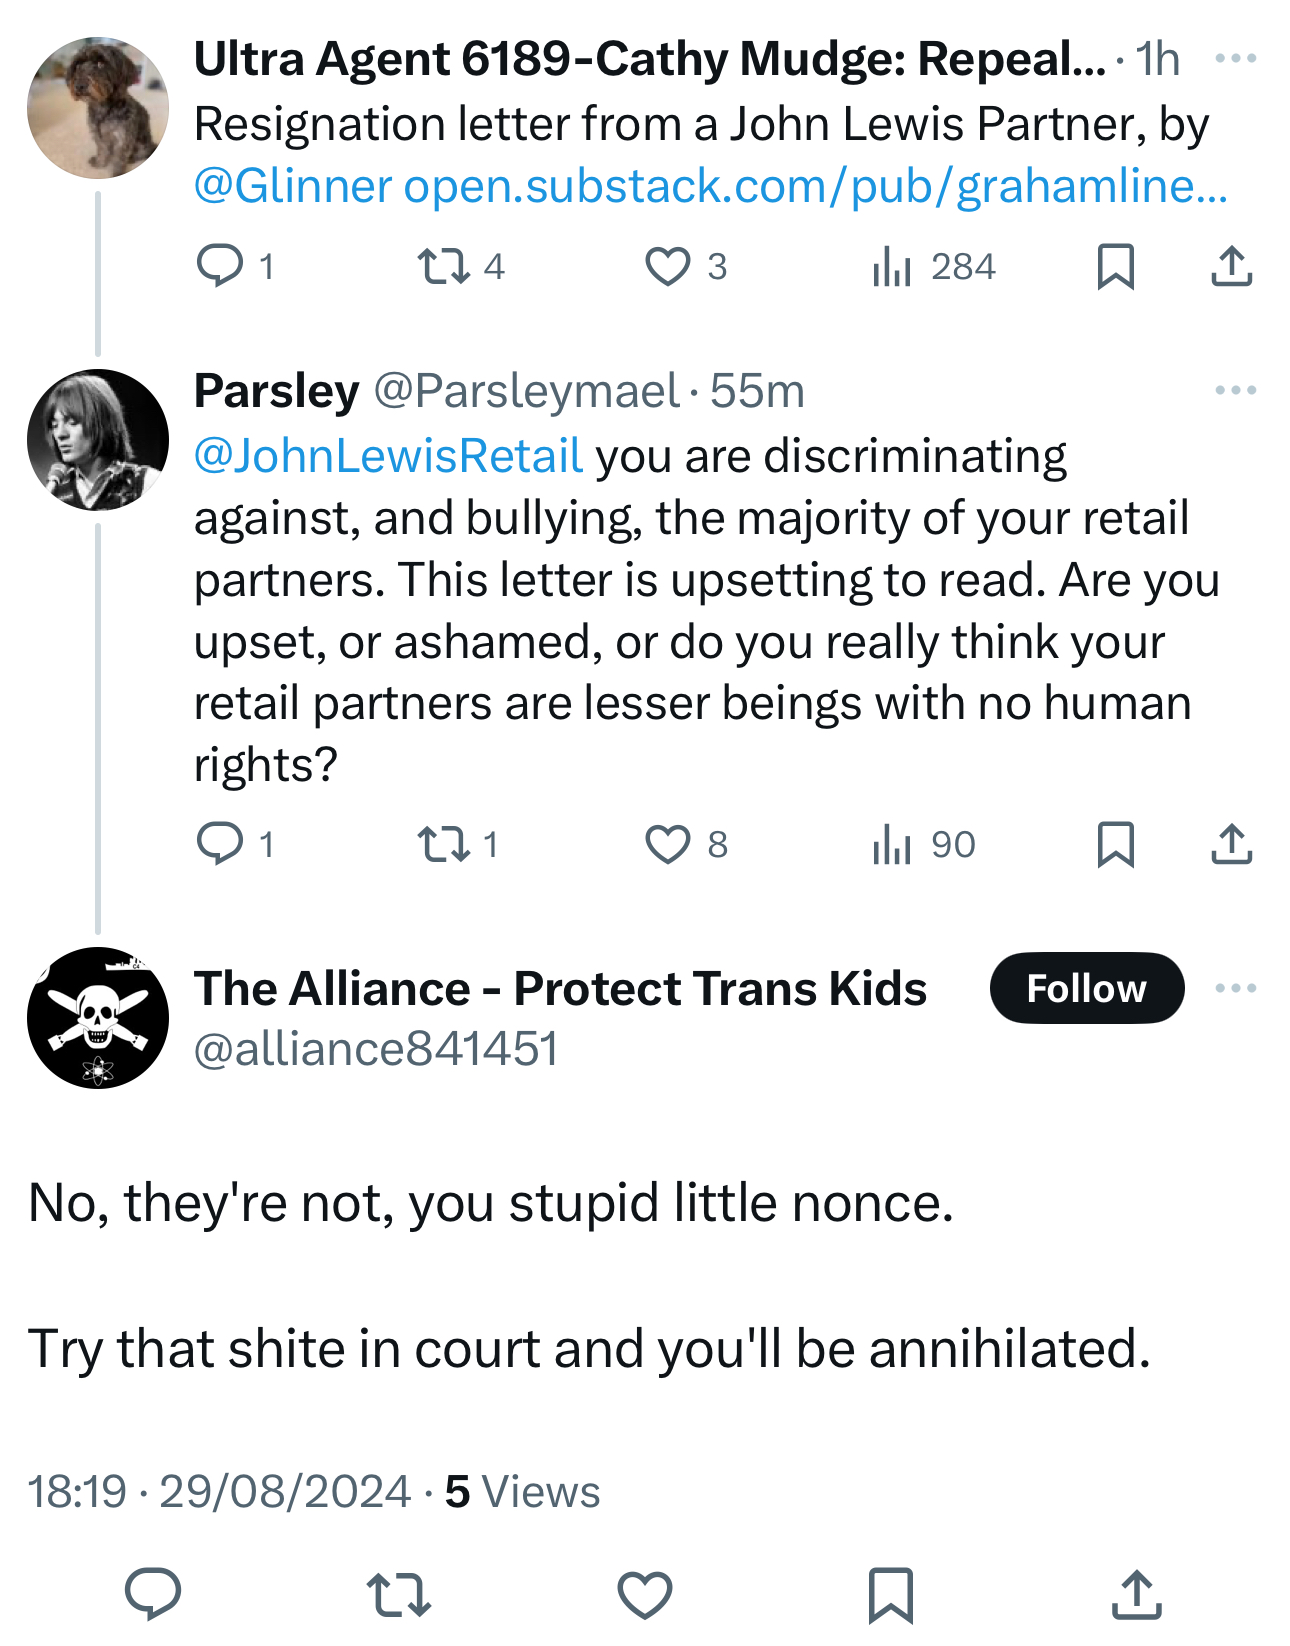Open the skull avatar of The Alliance
This screenshot has height=1646, width=1290.
click(98, 1018)
